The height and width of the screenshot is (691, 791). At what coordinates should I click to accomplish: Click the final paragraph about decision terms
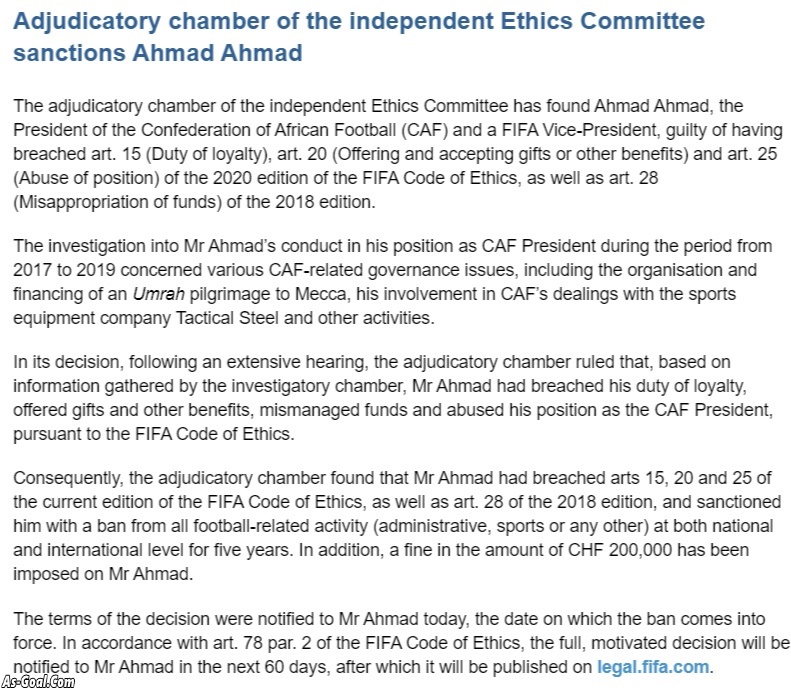(395, 643)
